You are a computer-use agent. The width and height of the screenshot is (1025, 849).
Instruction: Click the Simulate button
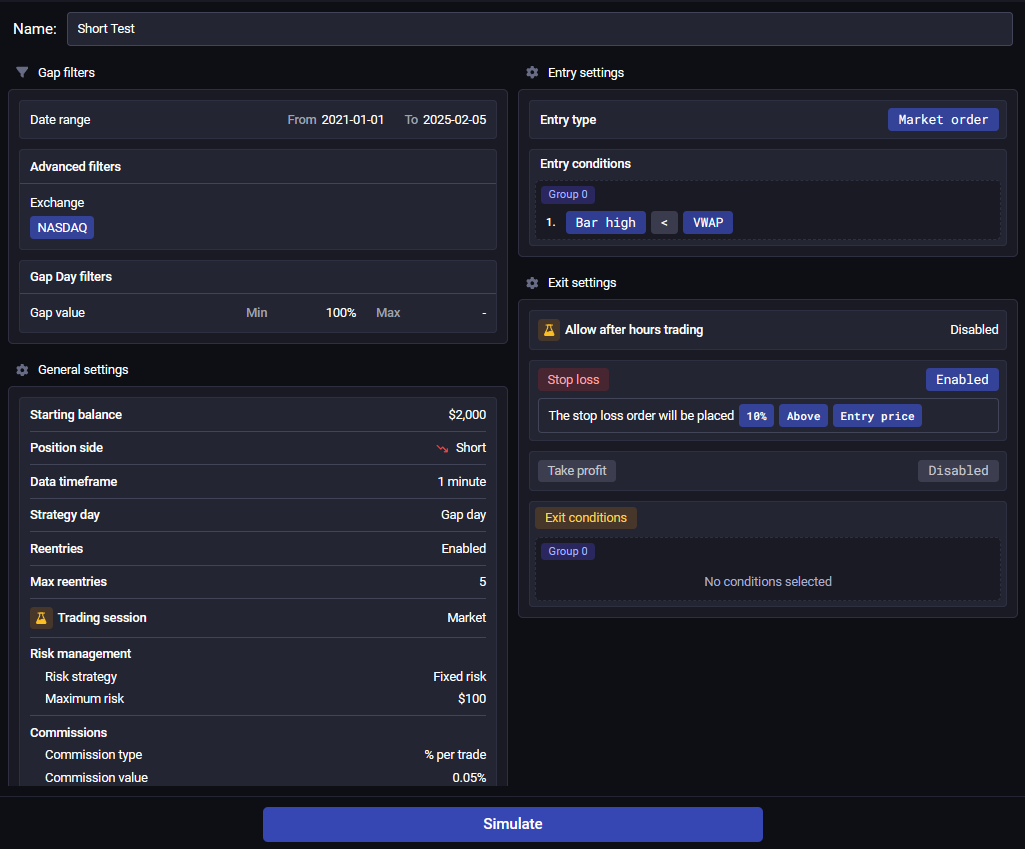tap(512, 824)
